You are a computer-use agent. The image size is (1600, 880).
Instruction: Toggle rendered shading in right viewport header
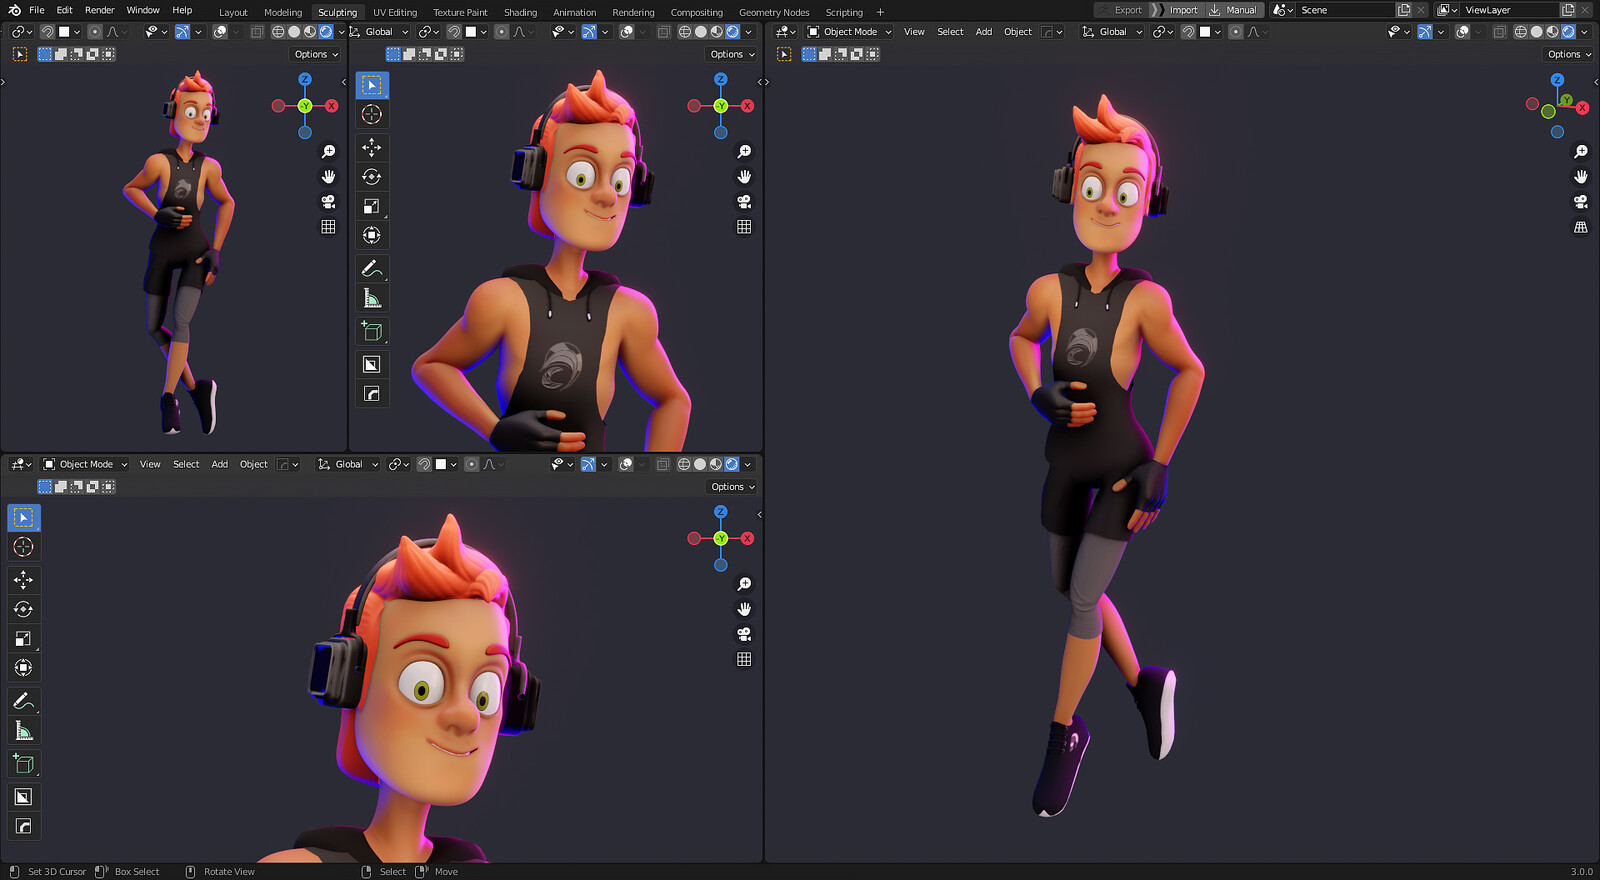pos(1569,32)
